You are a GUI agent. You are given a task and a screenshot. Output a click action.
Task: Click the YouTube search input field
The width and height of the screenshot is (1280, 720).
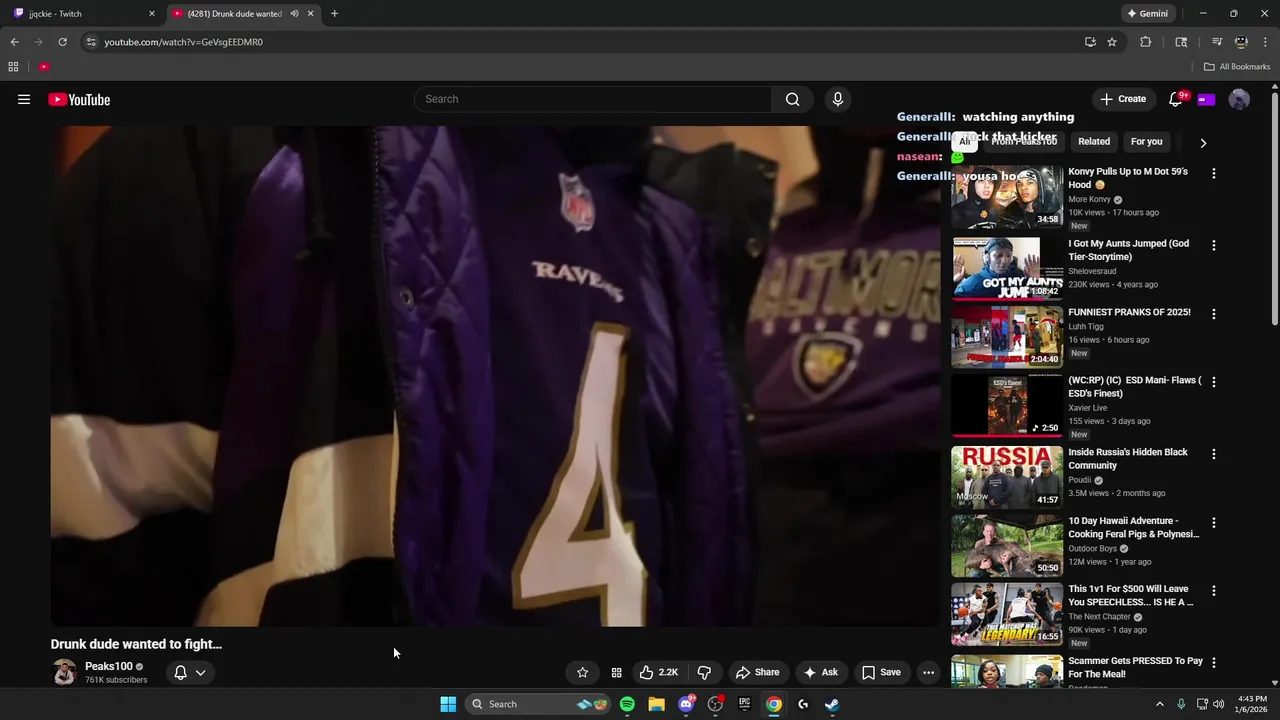coord(592,99)
